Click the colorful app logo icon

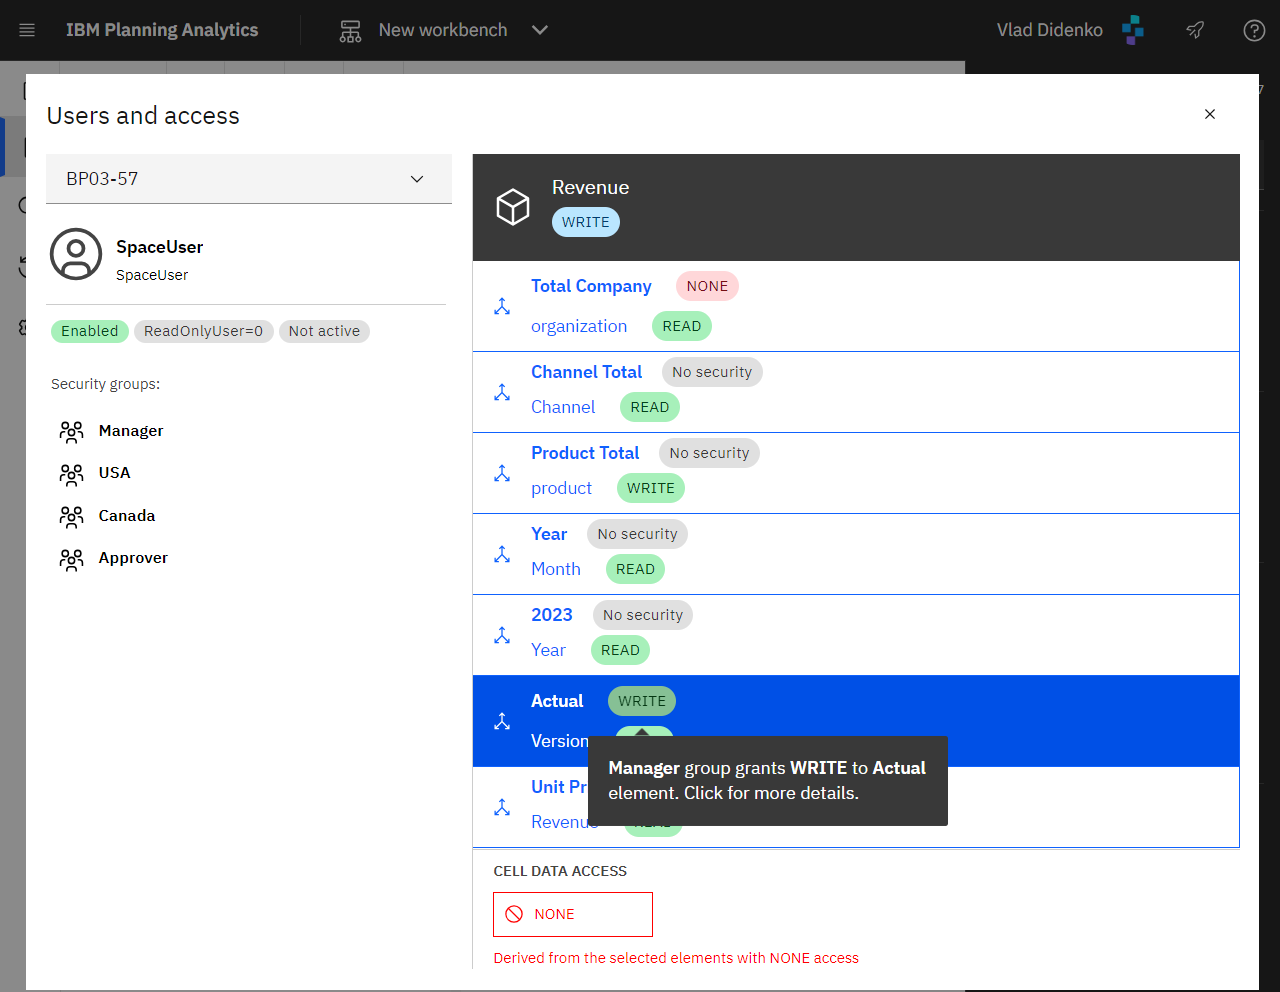click(x=1133, y=30)
